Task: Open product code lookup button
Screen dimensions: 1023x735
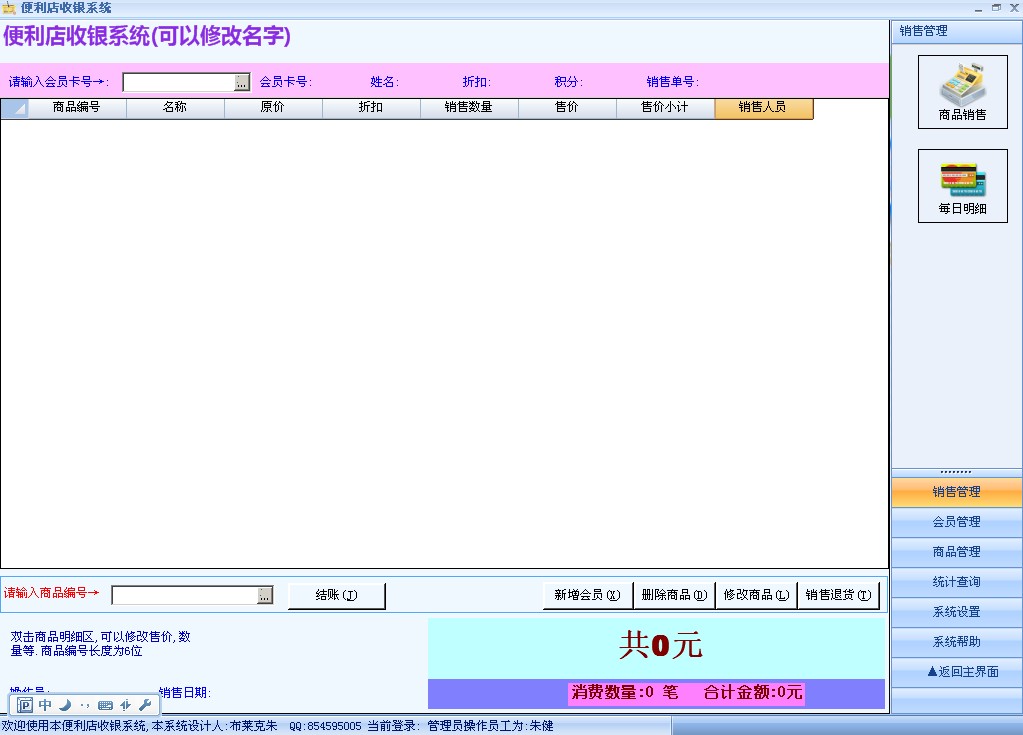Action: tap(265, 596)
